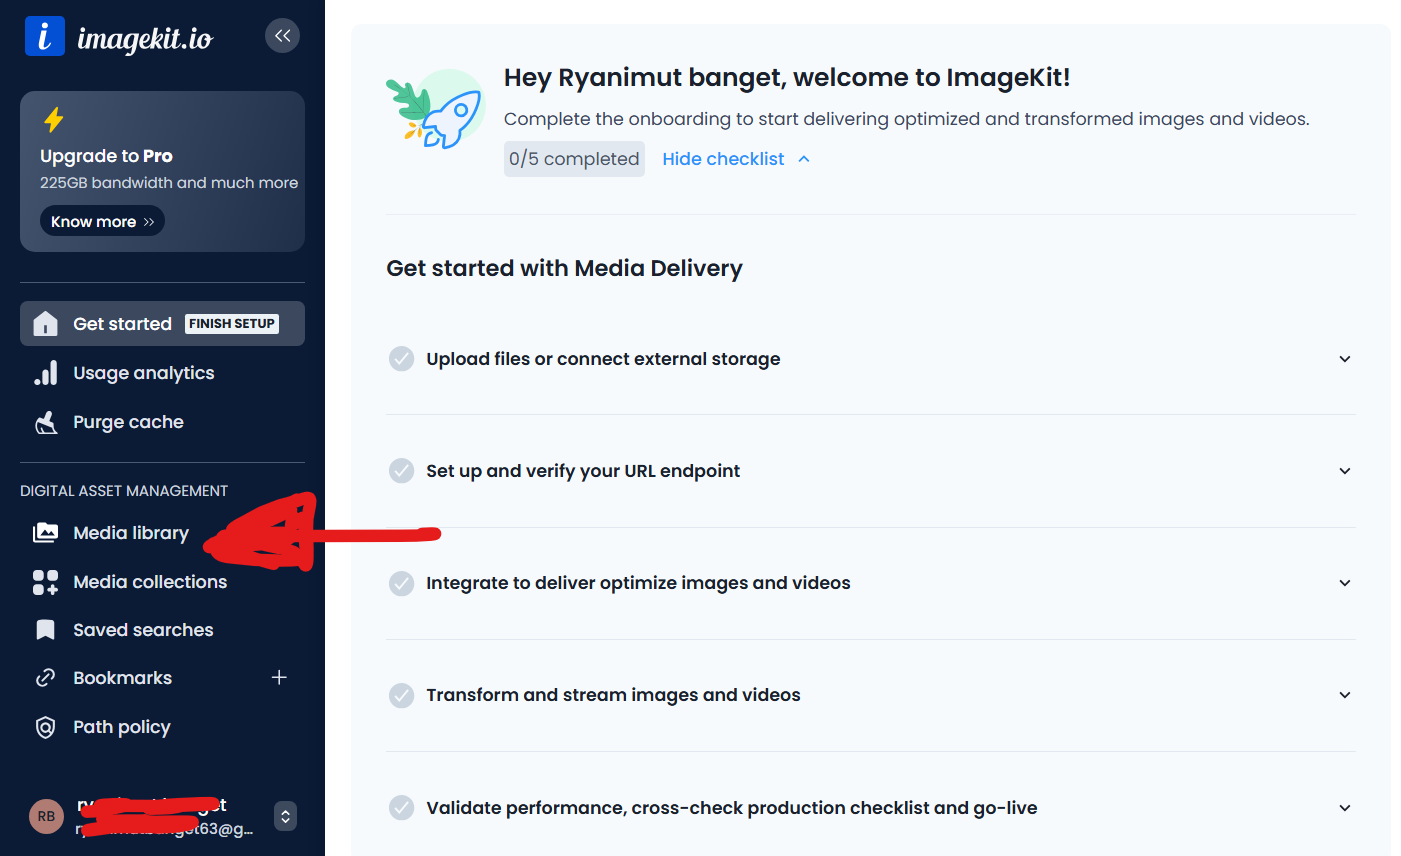Screen dimensions: 1401x856
Task: Click the Path policy shield icon
Action: tap(45, 727)
